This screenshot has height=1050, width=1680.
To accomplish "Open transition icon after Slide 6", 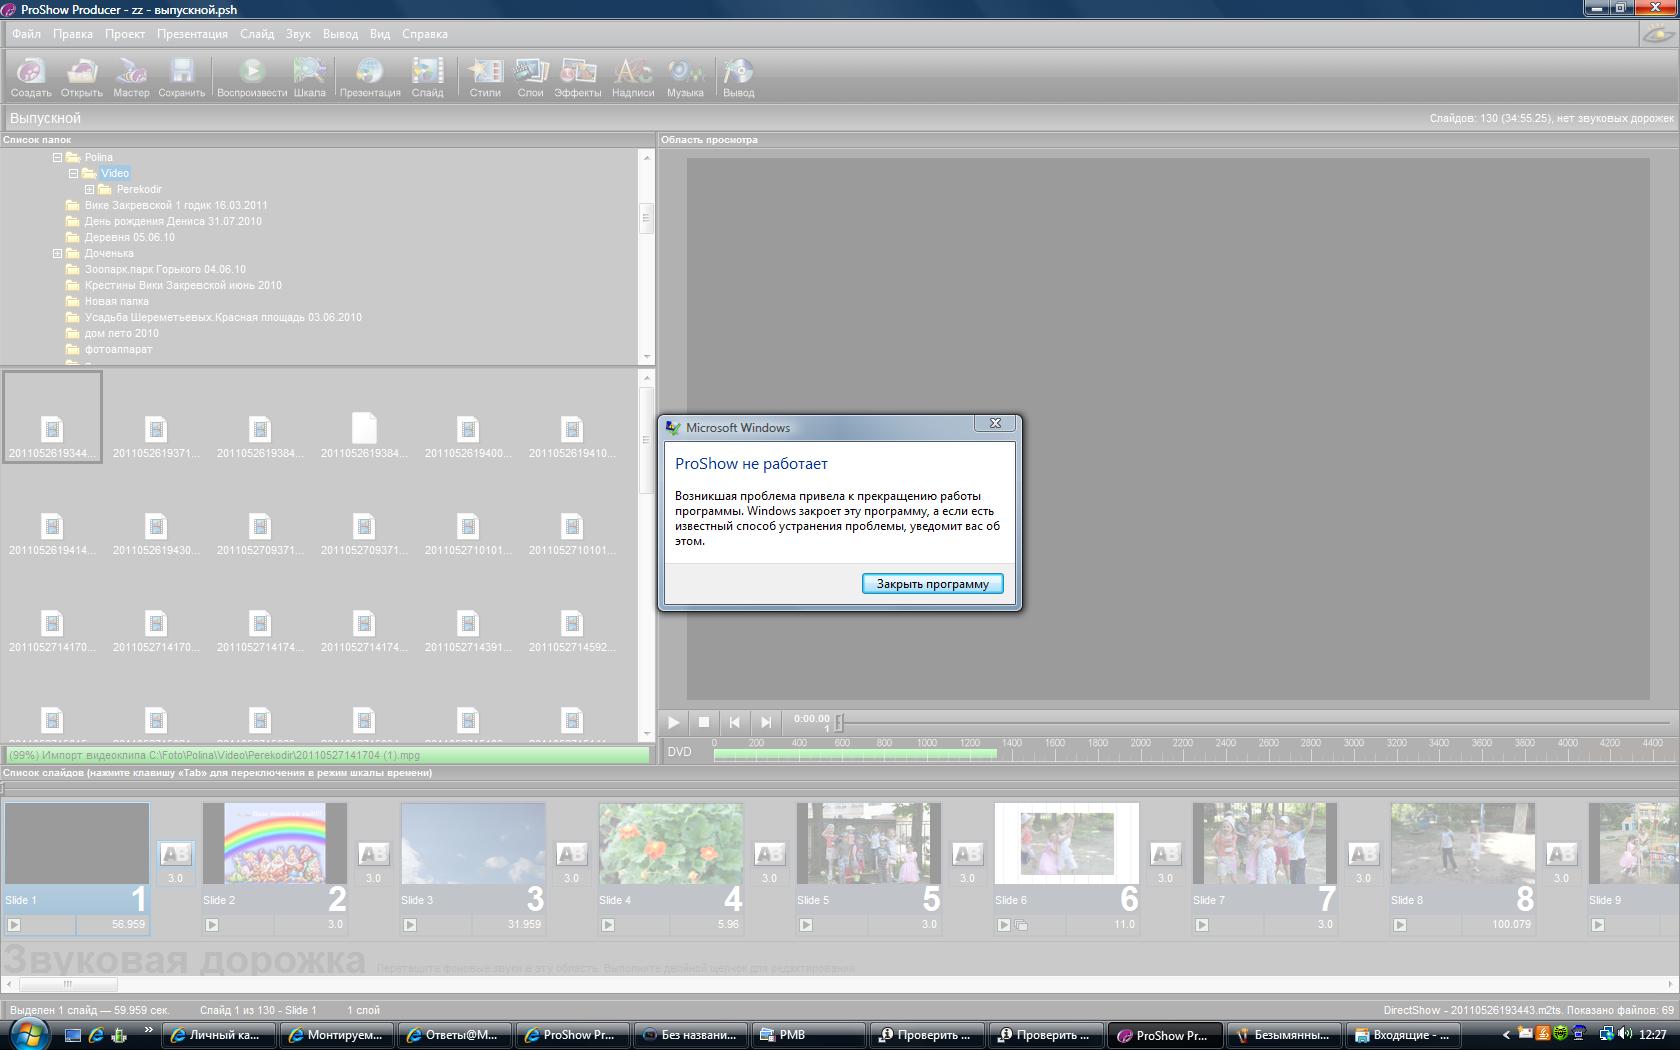I will pyautogui.click(x=1165, y=854).
